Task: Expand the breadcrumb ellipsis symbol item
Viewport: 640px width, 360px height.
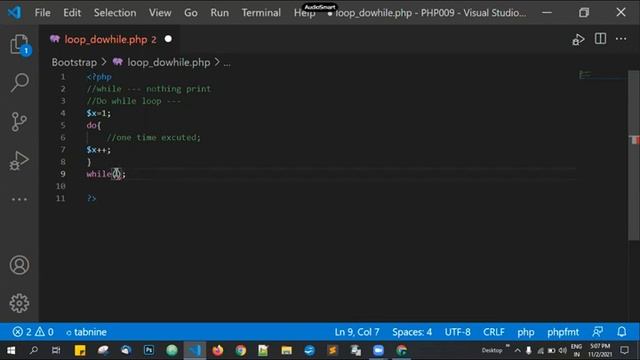Action: pyautogui.click(x=227, y=63)
